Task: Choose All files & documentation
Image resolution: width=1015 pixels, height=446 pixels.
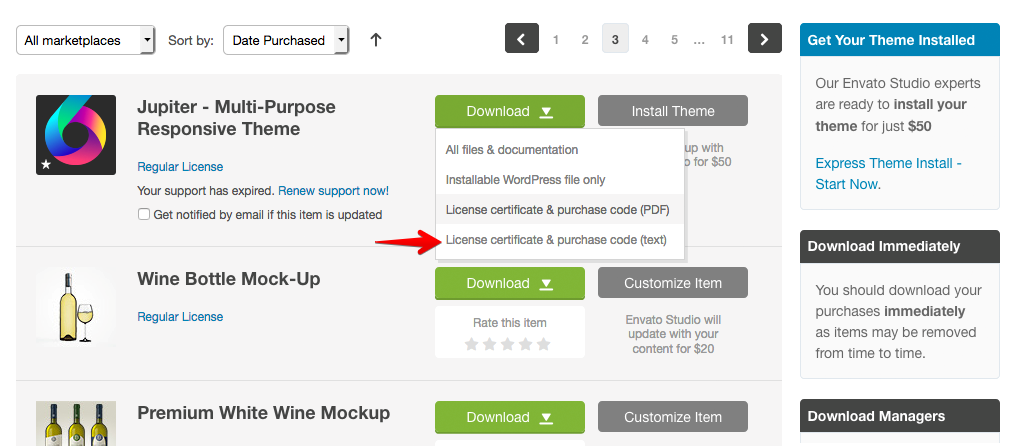Action: (x=560, y=150)
